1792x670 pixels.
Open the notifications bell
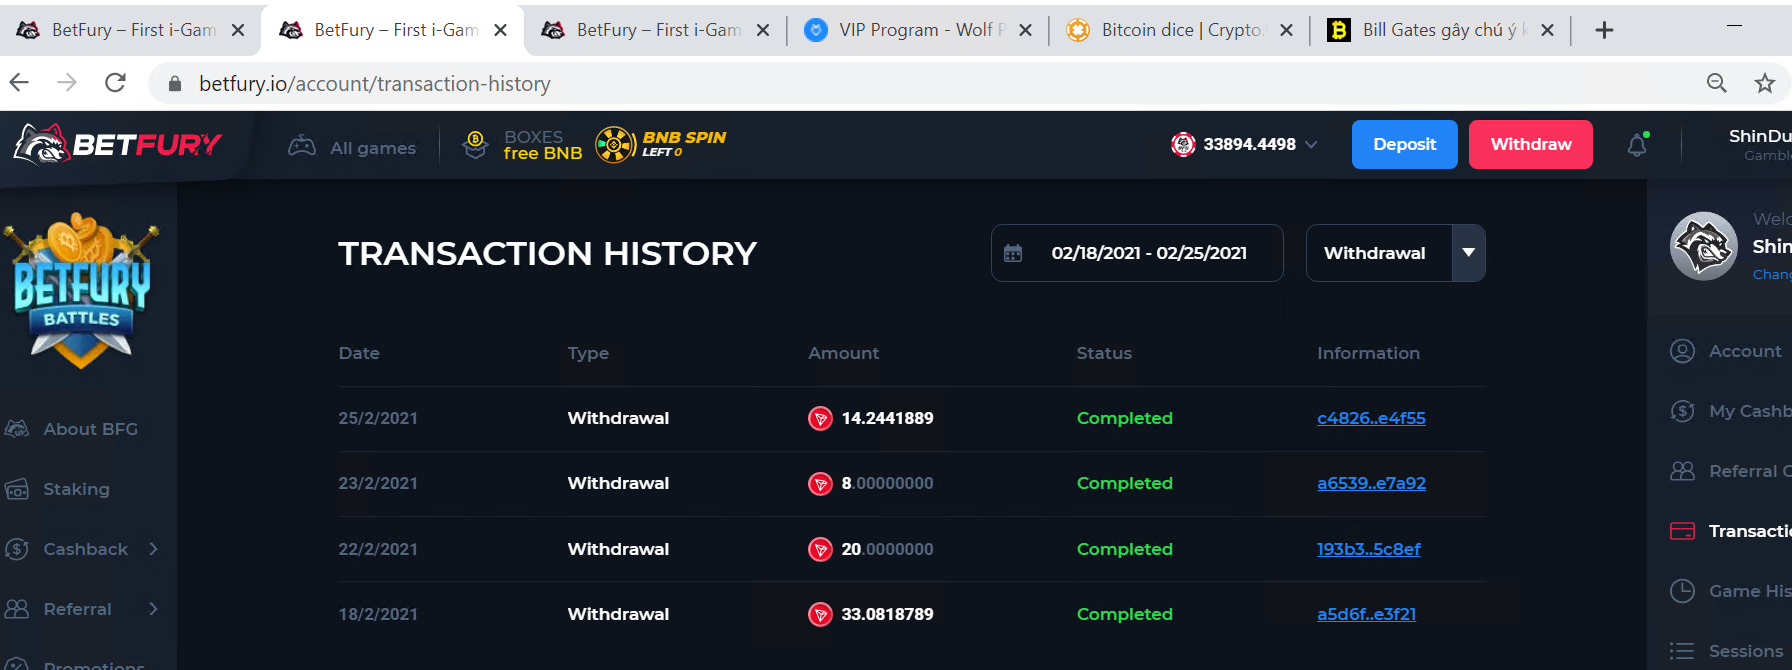[1637, 145]
